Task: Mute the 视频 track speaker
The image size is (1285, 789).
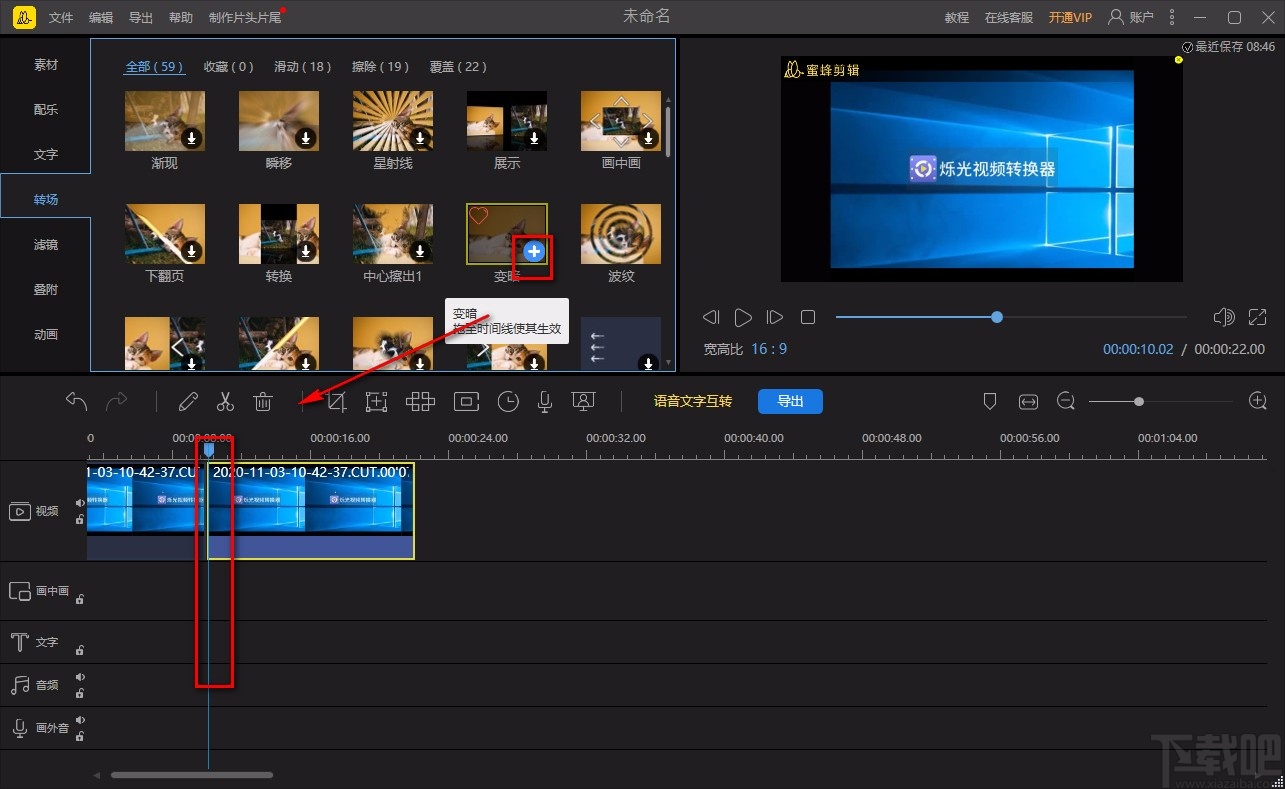Action: [x=80, y=503]
